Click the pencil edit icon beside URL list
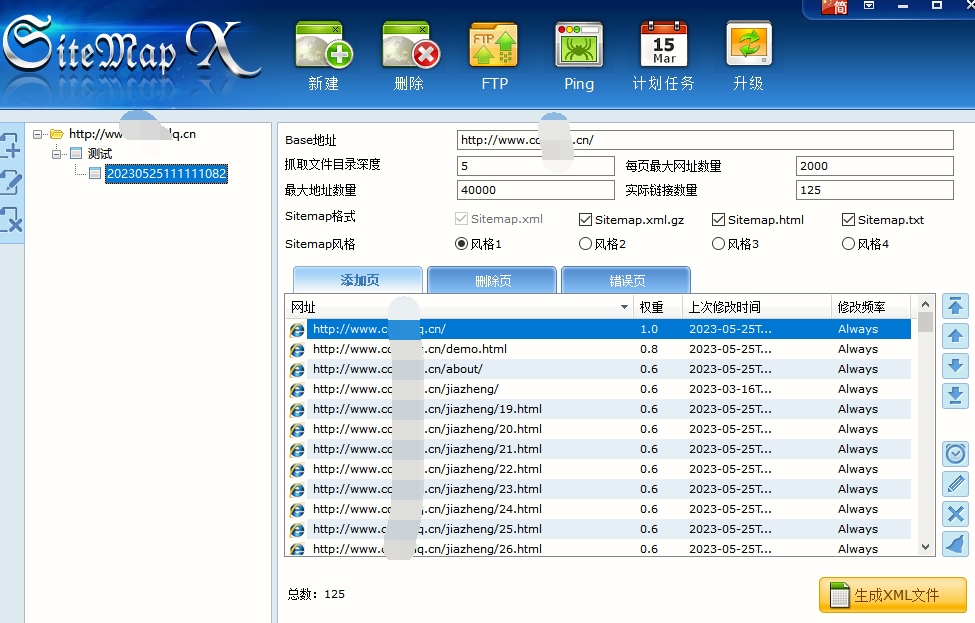The height and width of the screenshot is (623, 975). (x=956, y=484)
